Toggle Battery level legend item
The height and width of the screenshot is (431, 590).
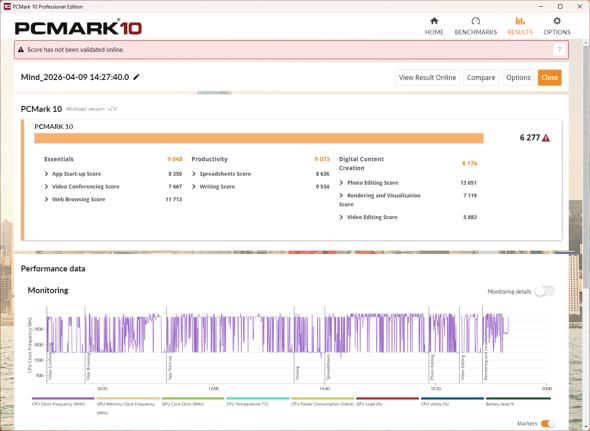[x=518, y=402]
